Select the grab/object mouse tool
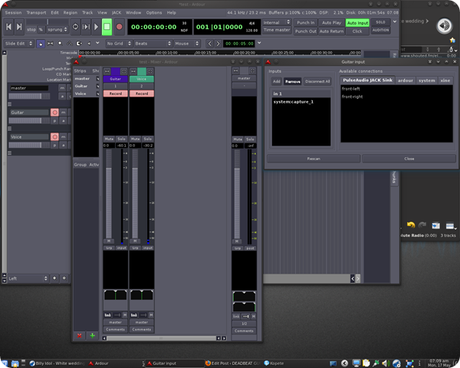 (41, 43)
